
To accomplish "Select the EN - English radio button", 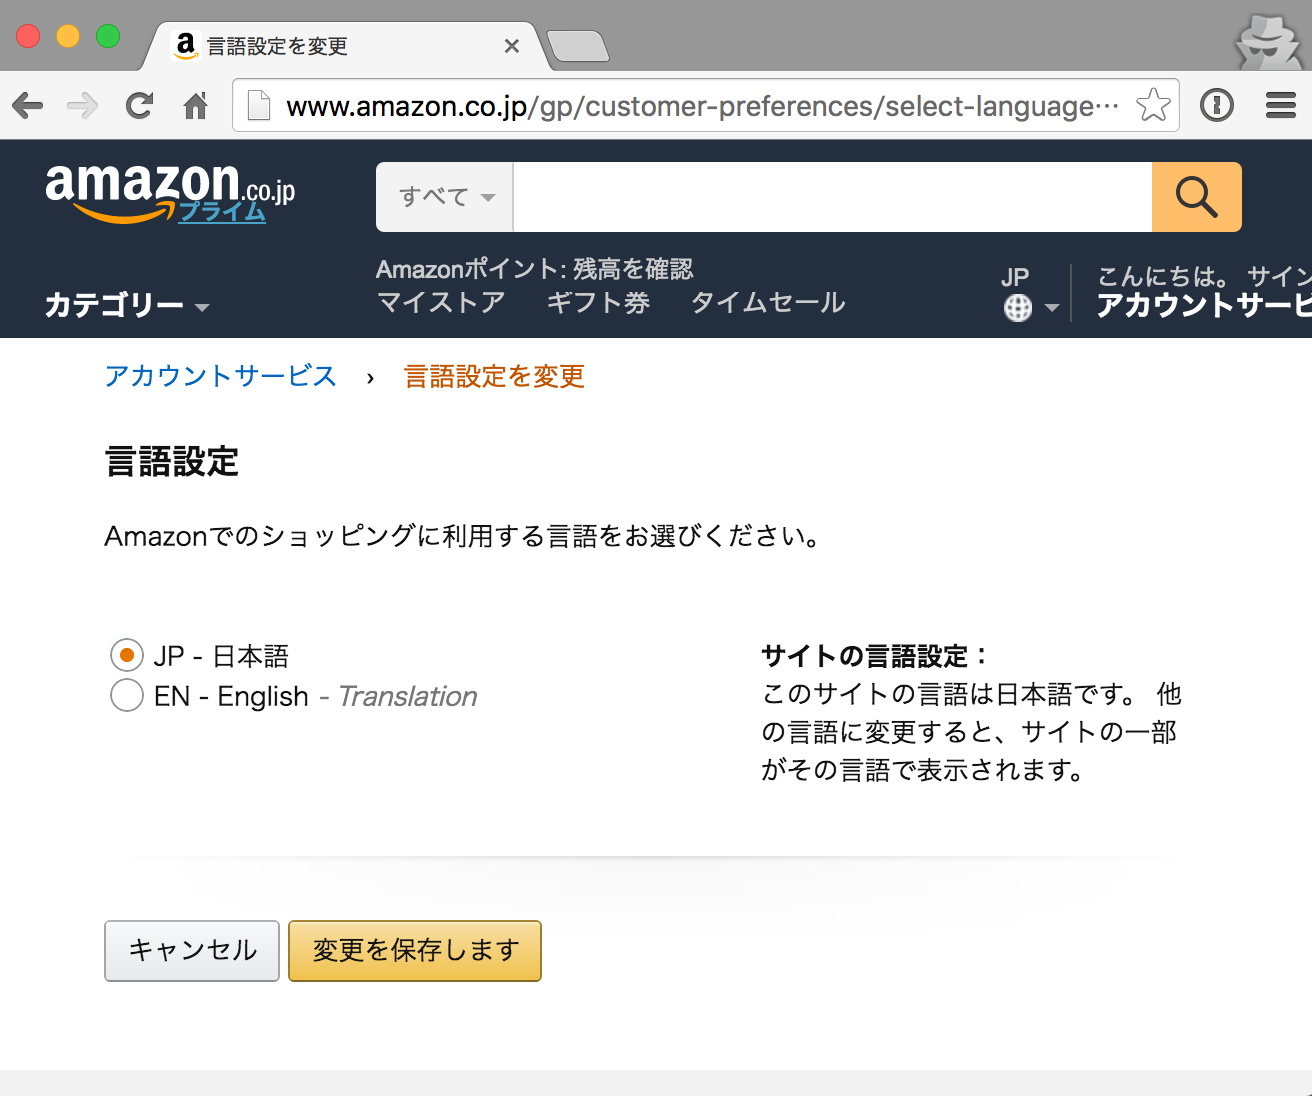I will pos(127,696).
